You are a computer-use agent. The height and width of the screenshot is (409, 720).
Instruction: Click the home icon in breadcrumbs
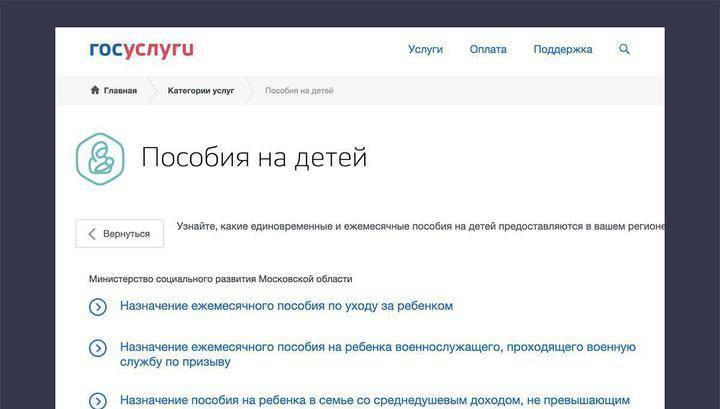[95, 90]
